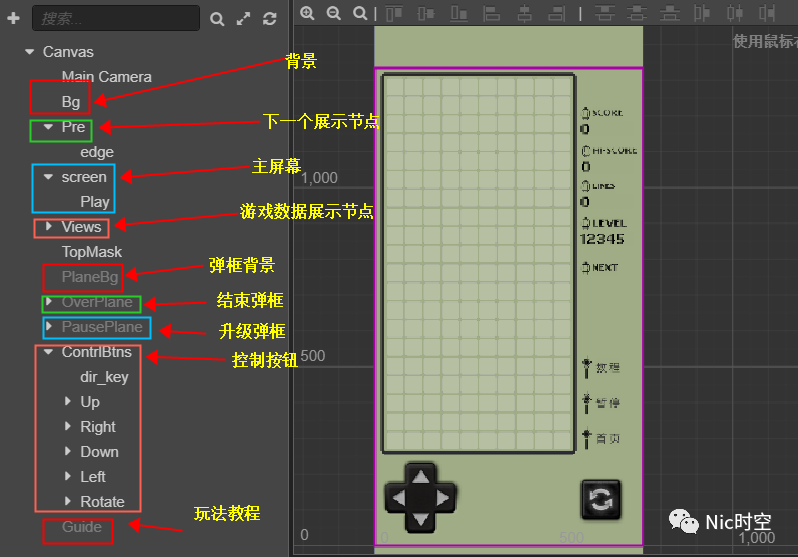Screen dimensions: 798x557
Task: Select the rotate button sprite in scene
Action: pos(601,499)
